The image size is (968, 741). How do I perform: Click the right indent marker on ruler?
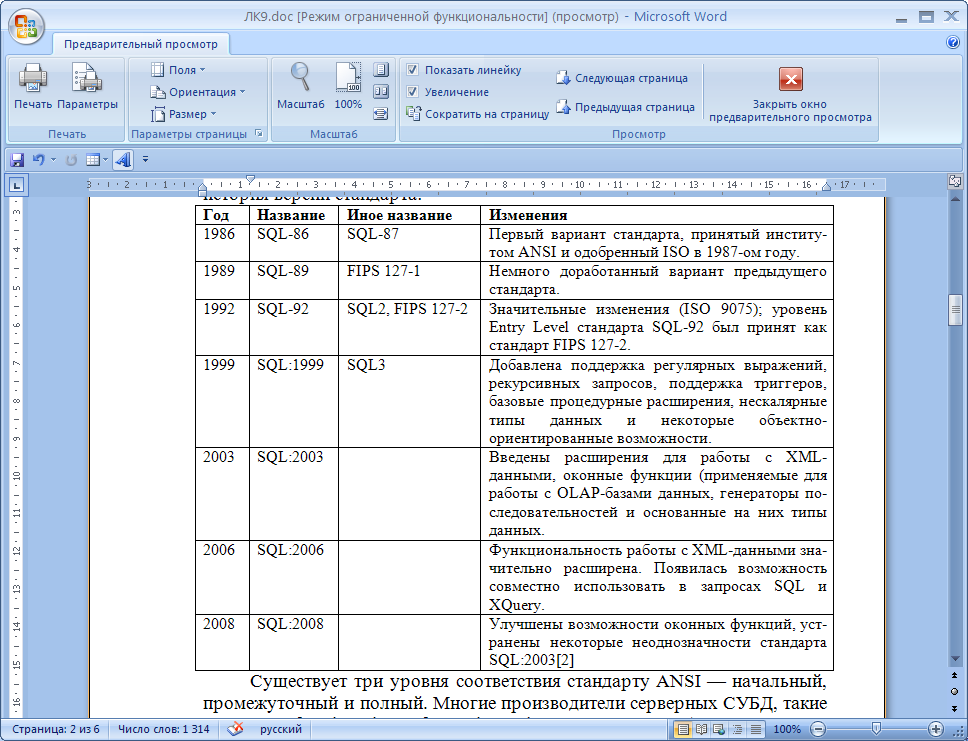(x=826, y=186)
